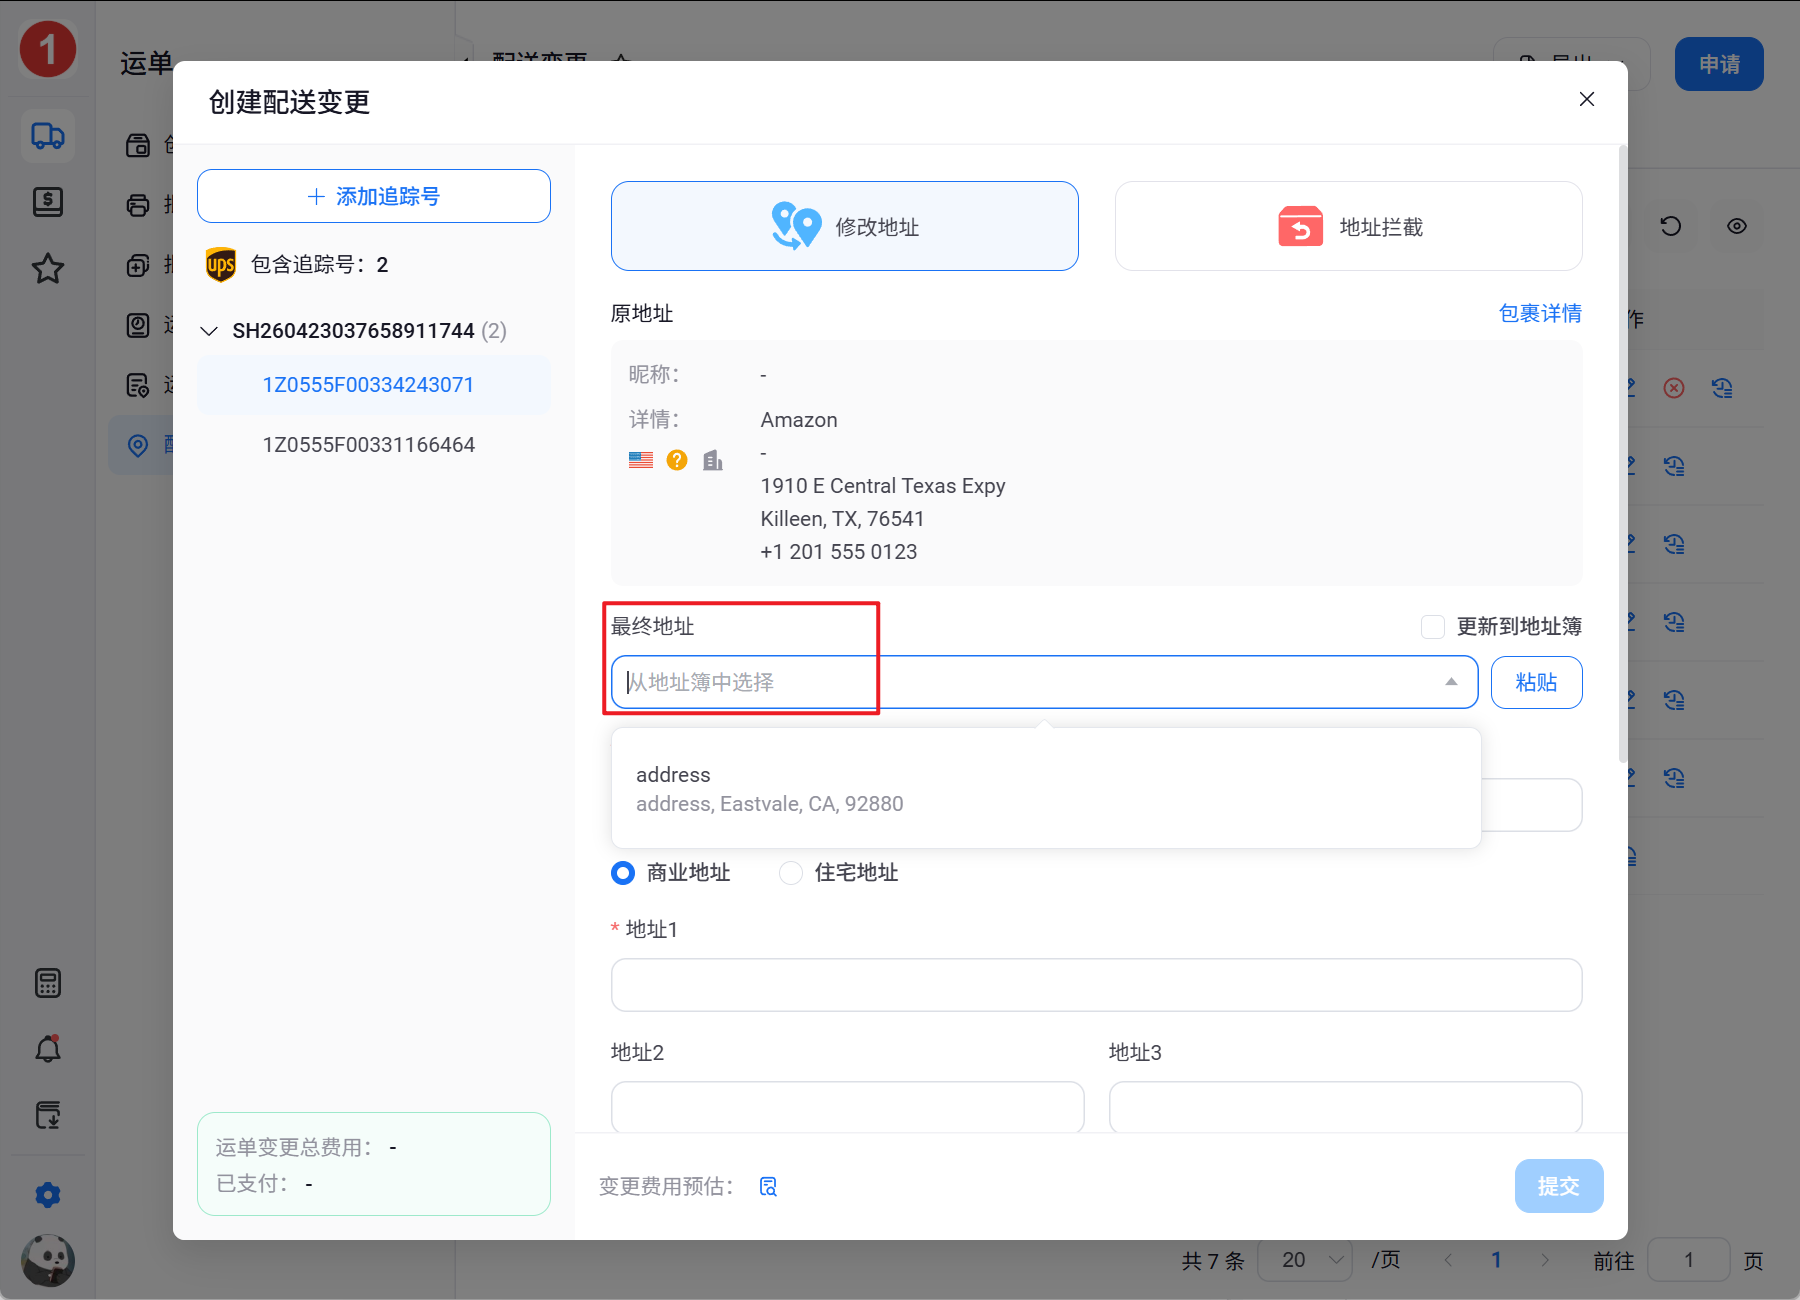Open the shipments truck icon in sidebar
Viewport: 1800px width, 1300px height.
(x=48, y=136)
